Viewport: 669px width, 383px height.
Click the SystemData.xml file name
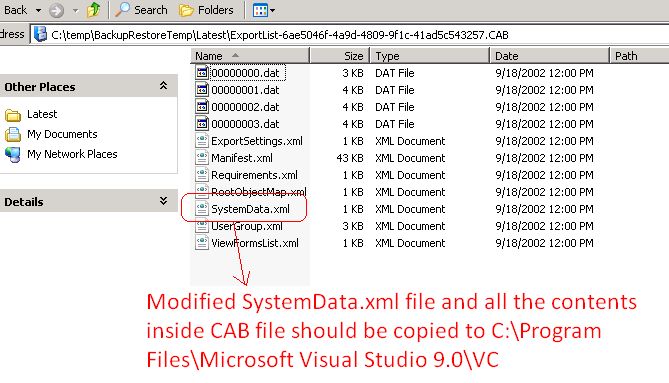pyautogui.click(x=250, y=209)
